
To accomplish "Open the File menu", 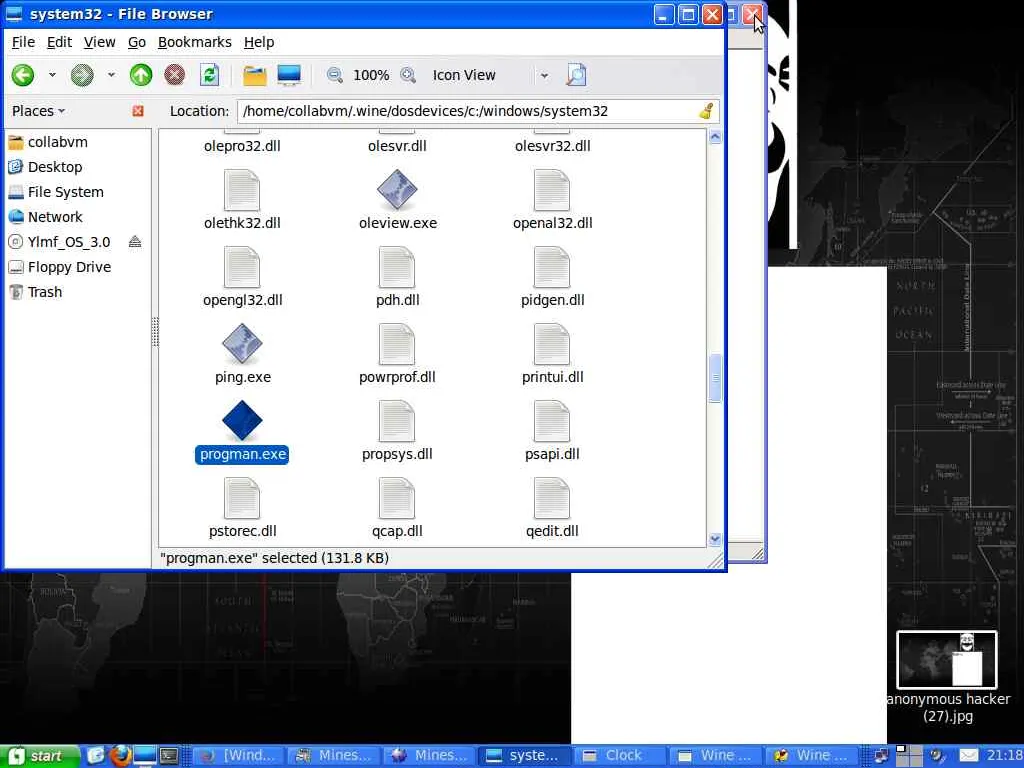I will (24, 42).
